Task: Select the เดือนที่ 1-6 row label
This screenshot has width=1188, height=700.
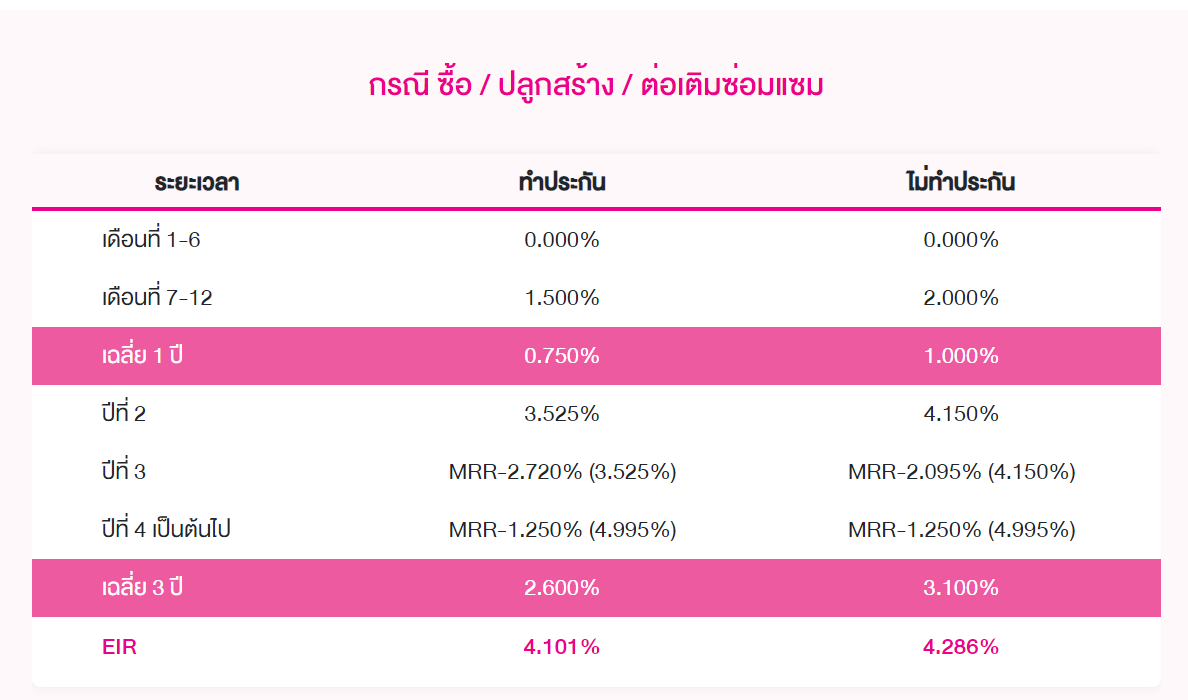Action: coord(158,240)
